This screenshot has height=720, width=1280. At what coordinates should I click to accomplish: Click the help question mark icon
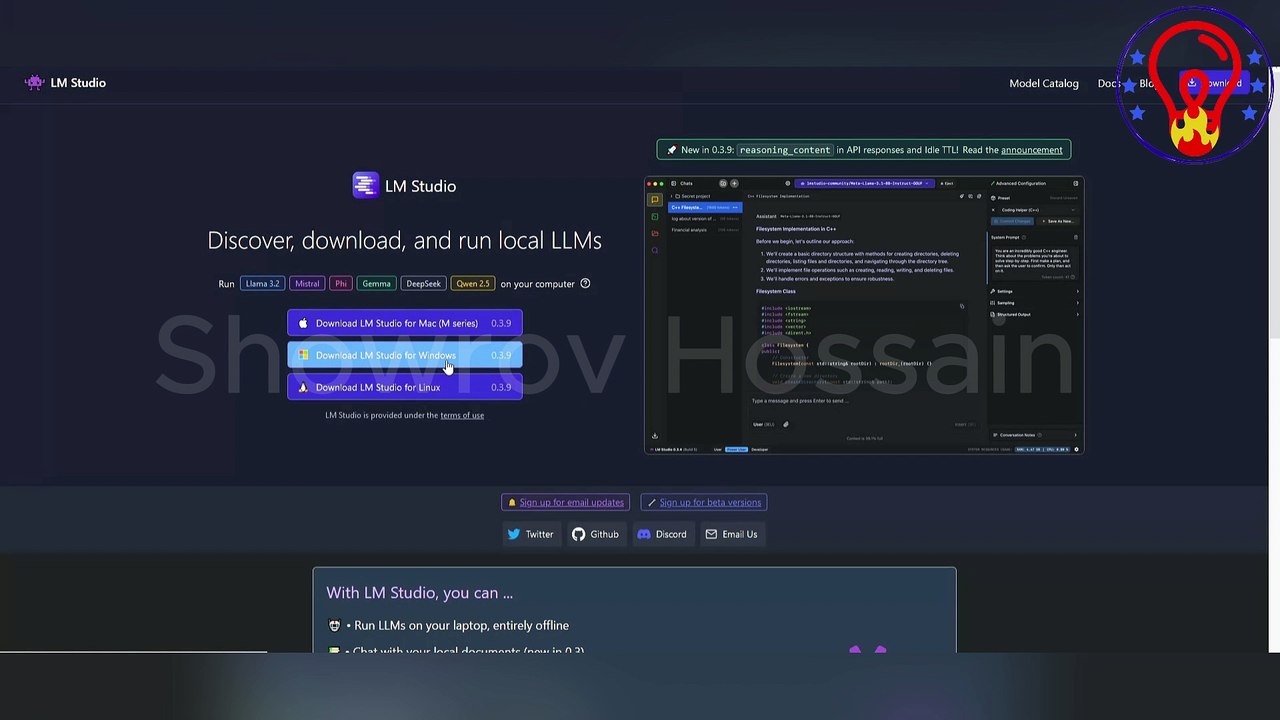(x=585, y=284)
